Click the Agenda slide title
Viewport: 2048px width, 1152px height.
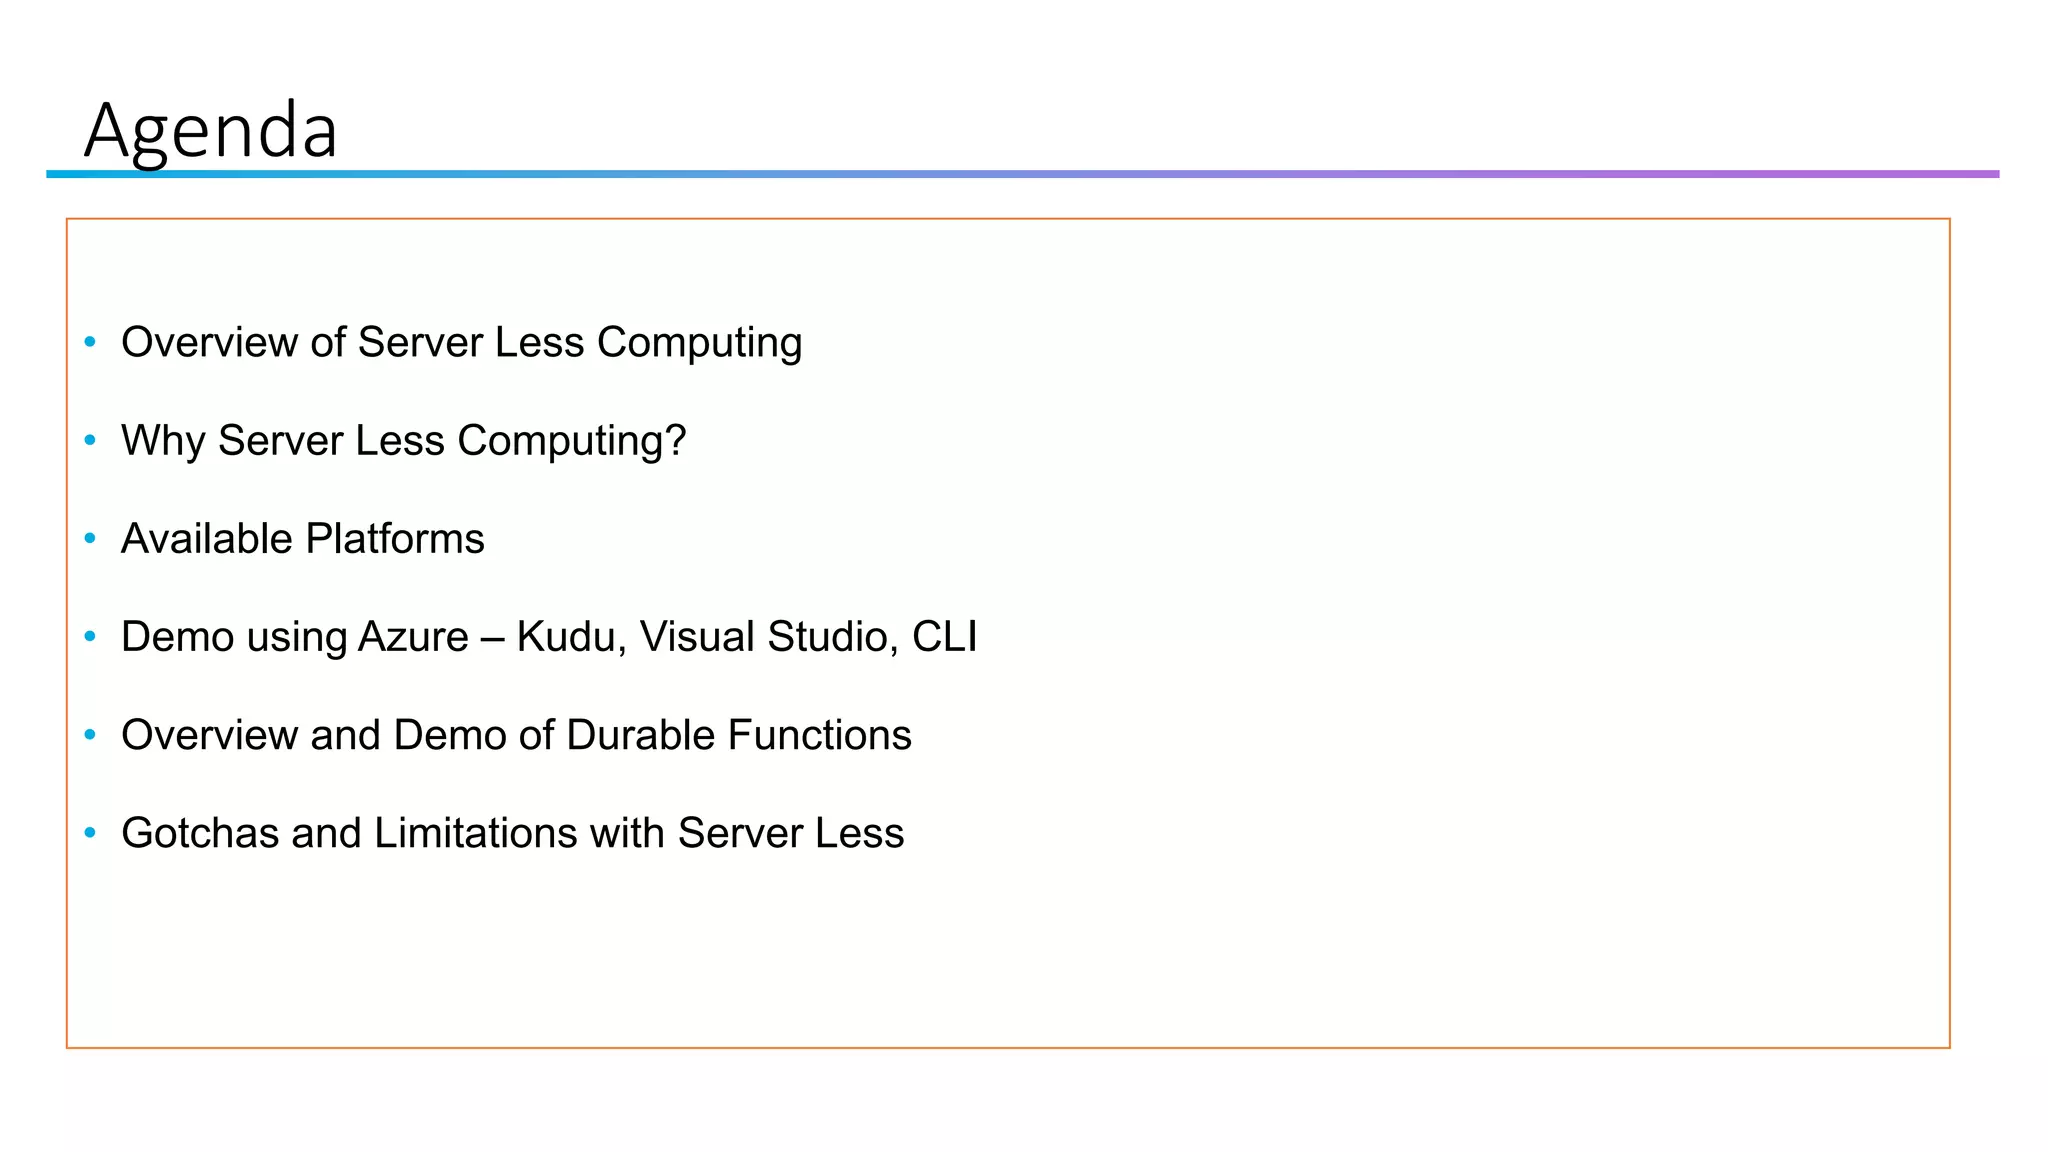[x=211, y=130]
